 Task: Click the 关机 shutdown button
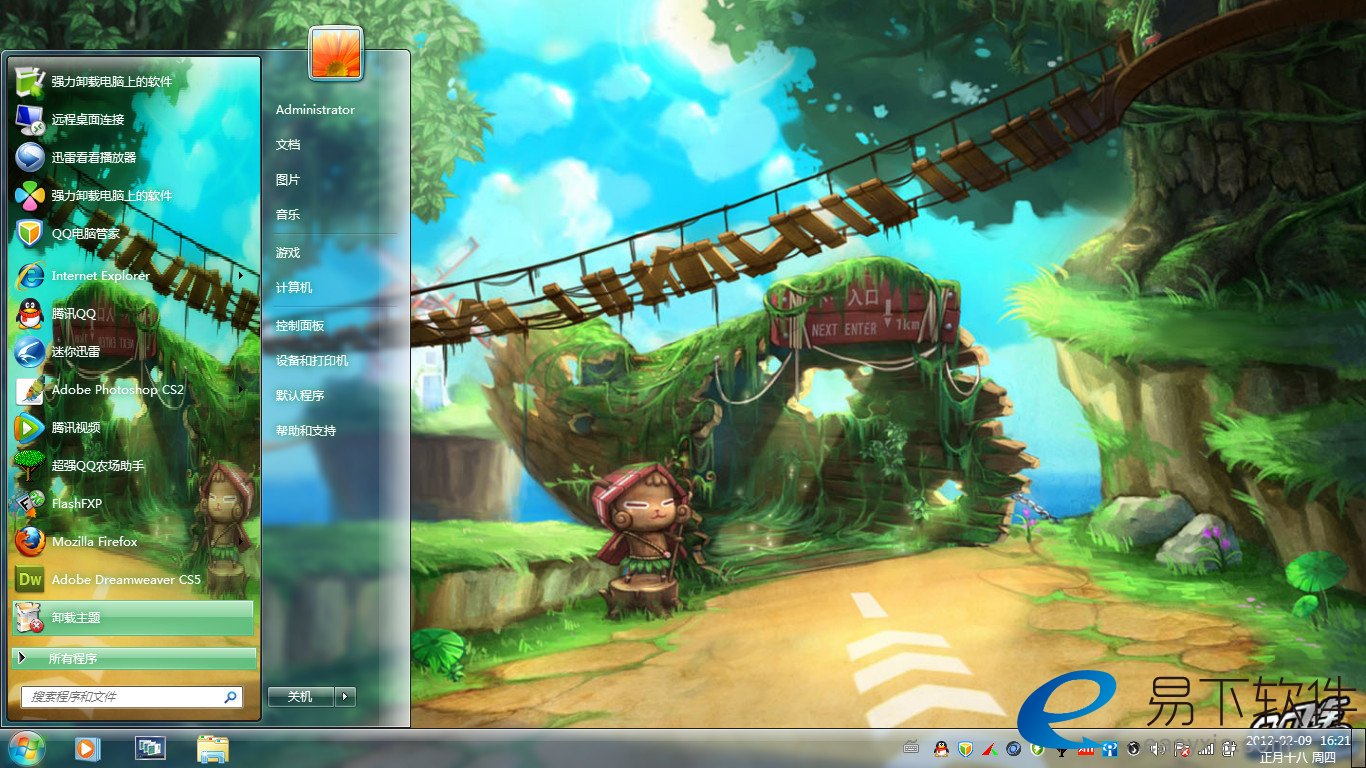(301, 697)
